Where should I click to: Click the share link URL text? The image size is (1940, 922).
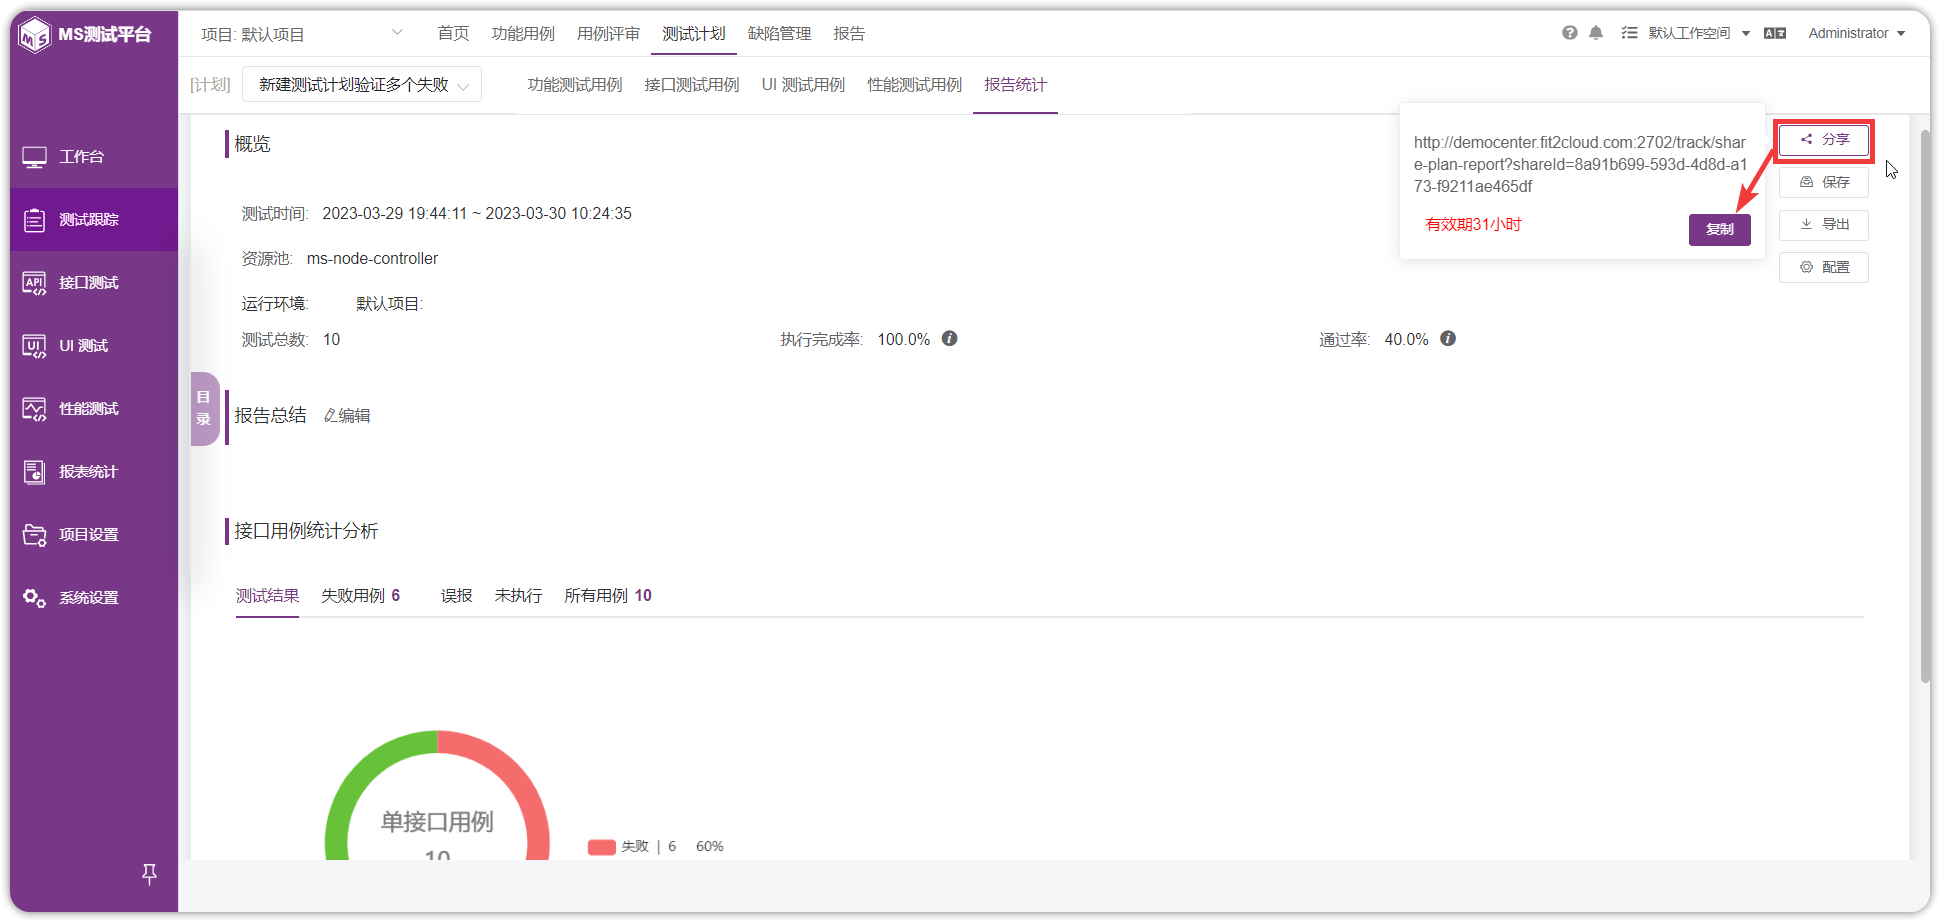pos(1580,164)
